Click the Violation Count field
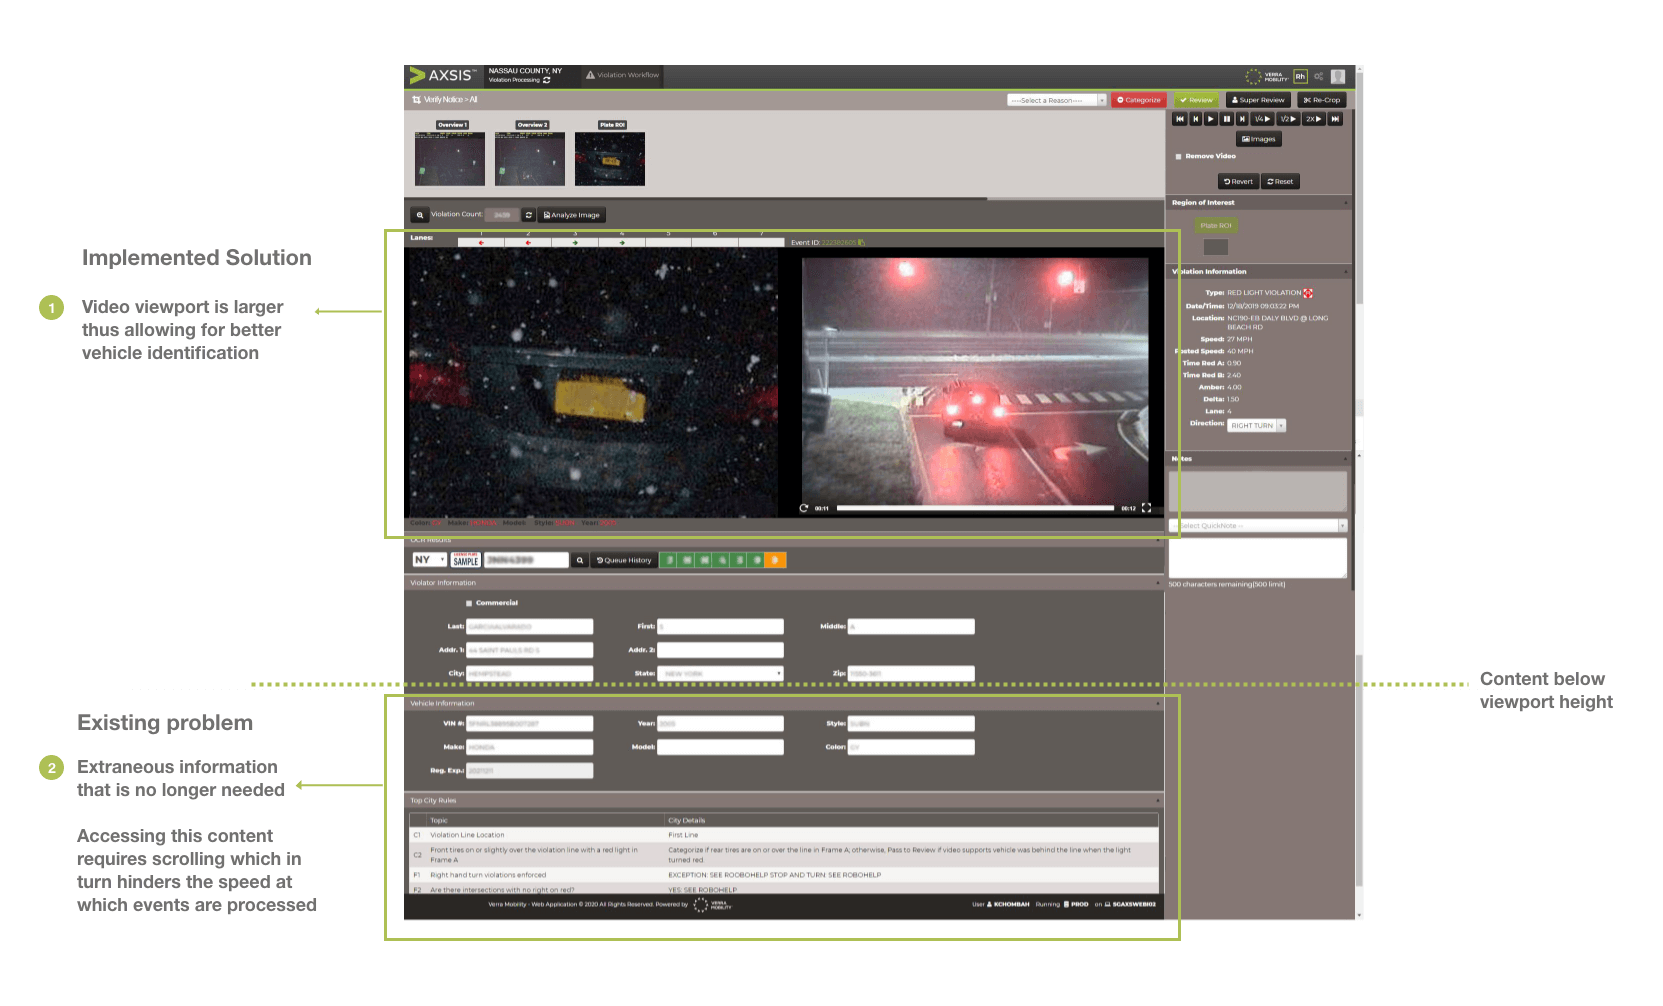The height and width of the screenshot is (1006, 1663). [502, 215]
